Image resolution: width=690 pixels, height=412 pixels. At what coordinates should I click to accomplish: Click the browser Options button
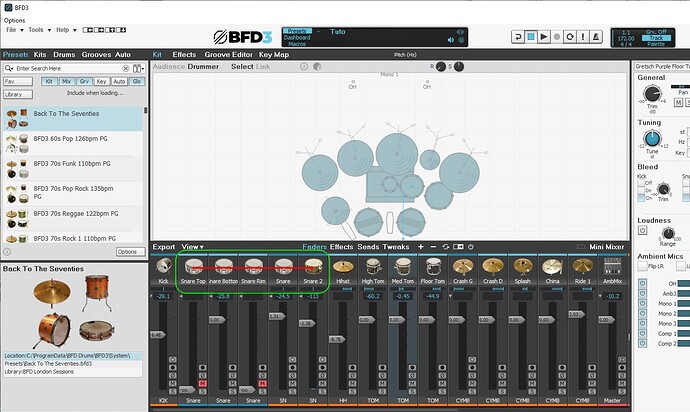(x=131, y=252)
